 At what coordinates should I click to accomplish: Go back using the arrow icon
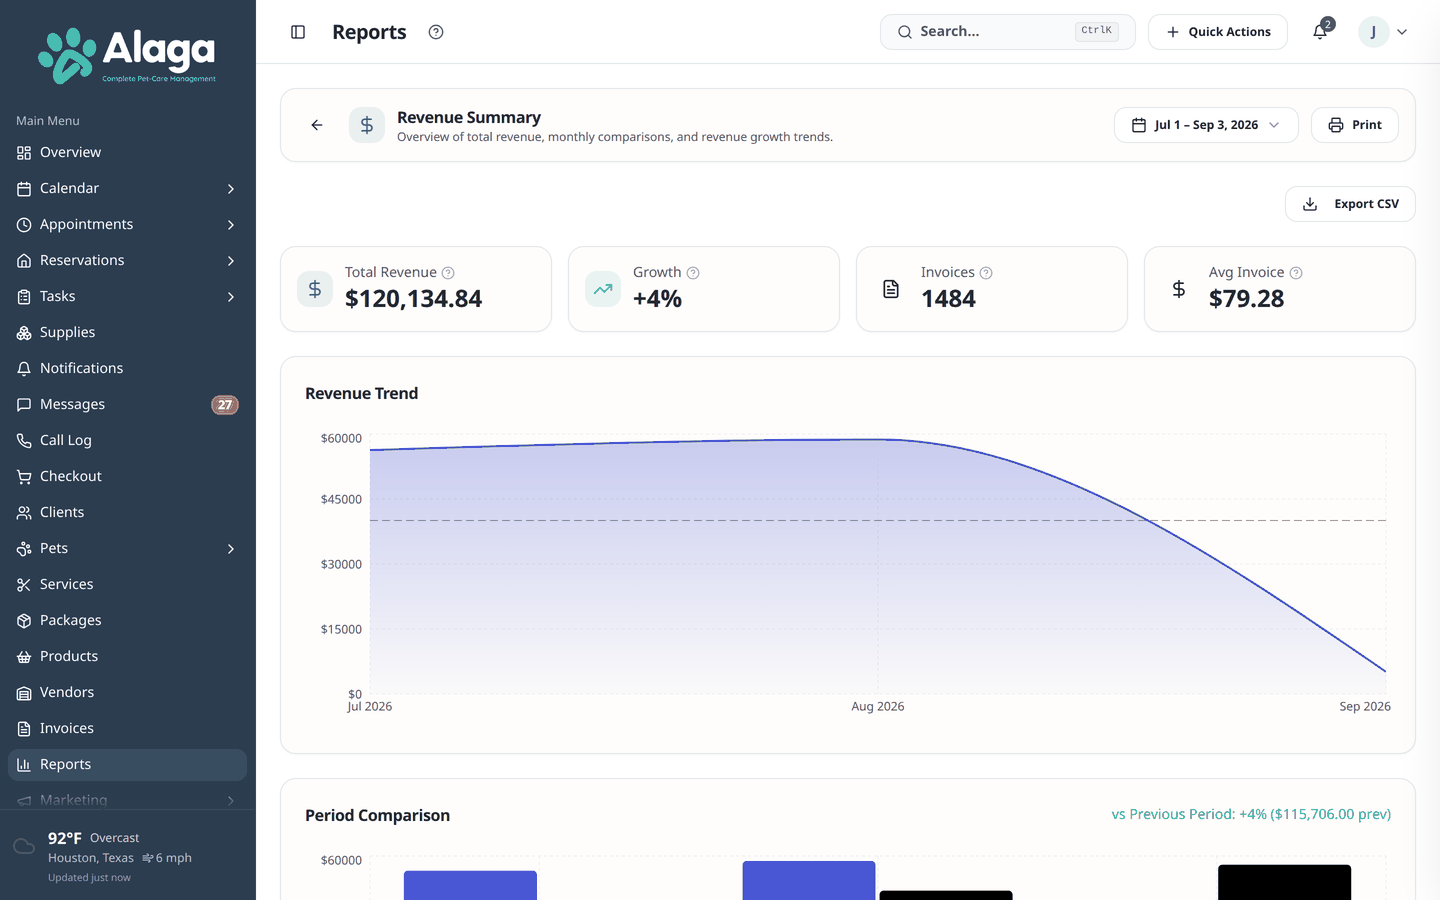click(317, 125)
